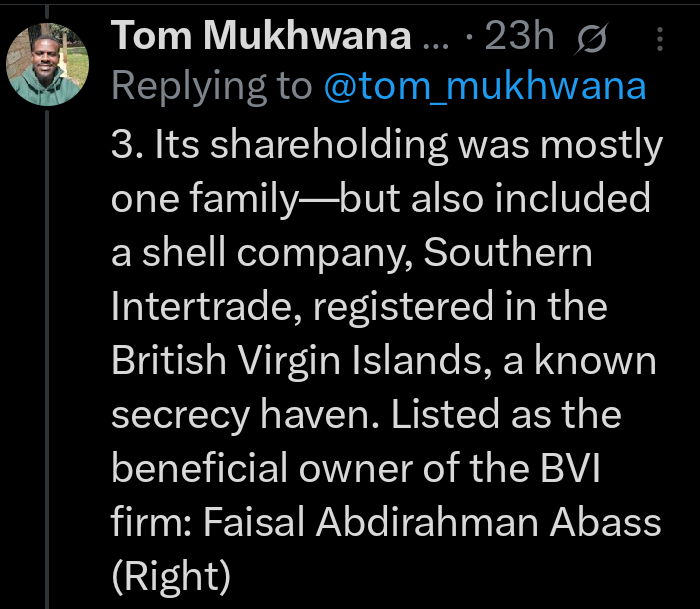The width and height of the screenshot is (700, 609).
Task: Open the post via 23h timestamp
Action: tap(519, 36)
